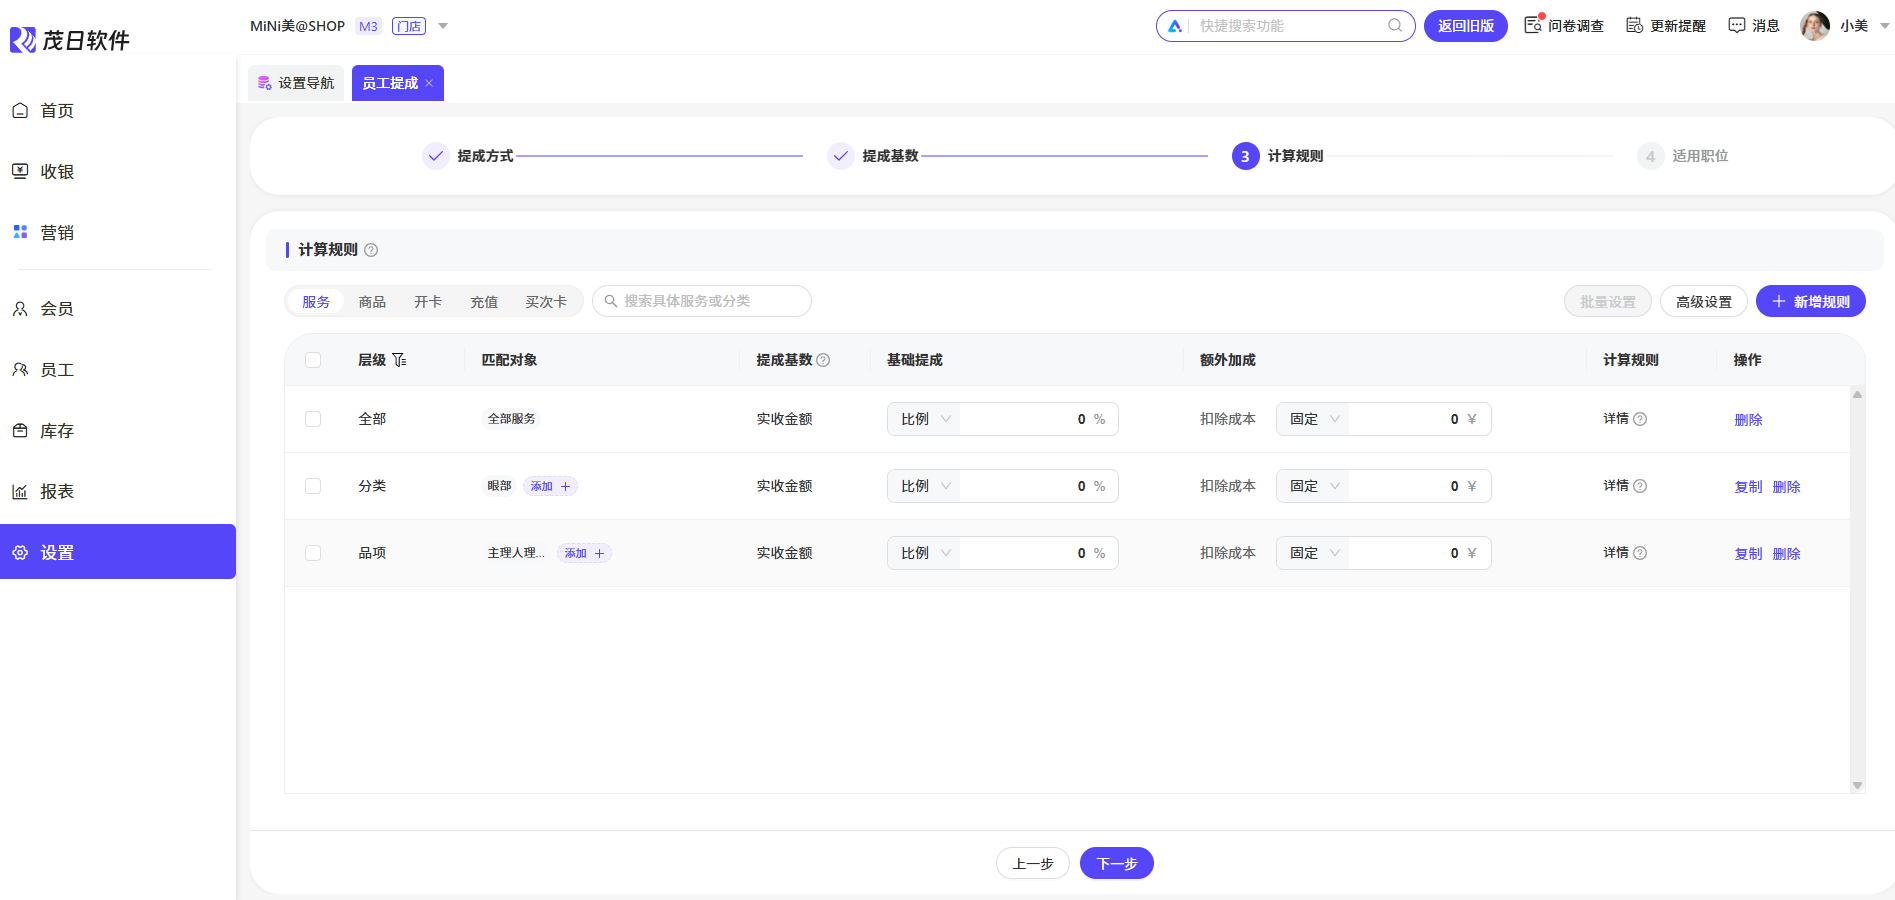The width and height of the screenshot is (1895, 900).
Task: Switch to the 设置导航 tab
Action: coord(296,83)
